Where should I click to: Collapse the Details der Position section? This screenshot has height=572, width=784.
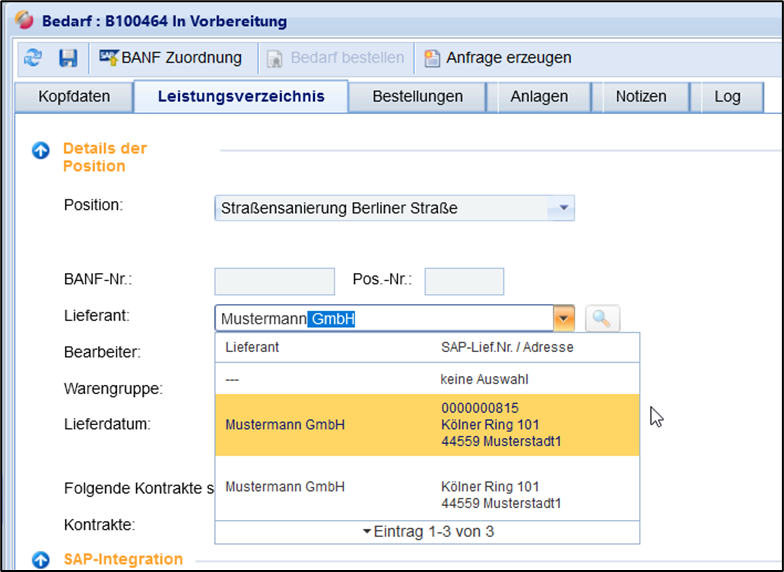tap(41, 151)
